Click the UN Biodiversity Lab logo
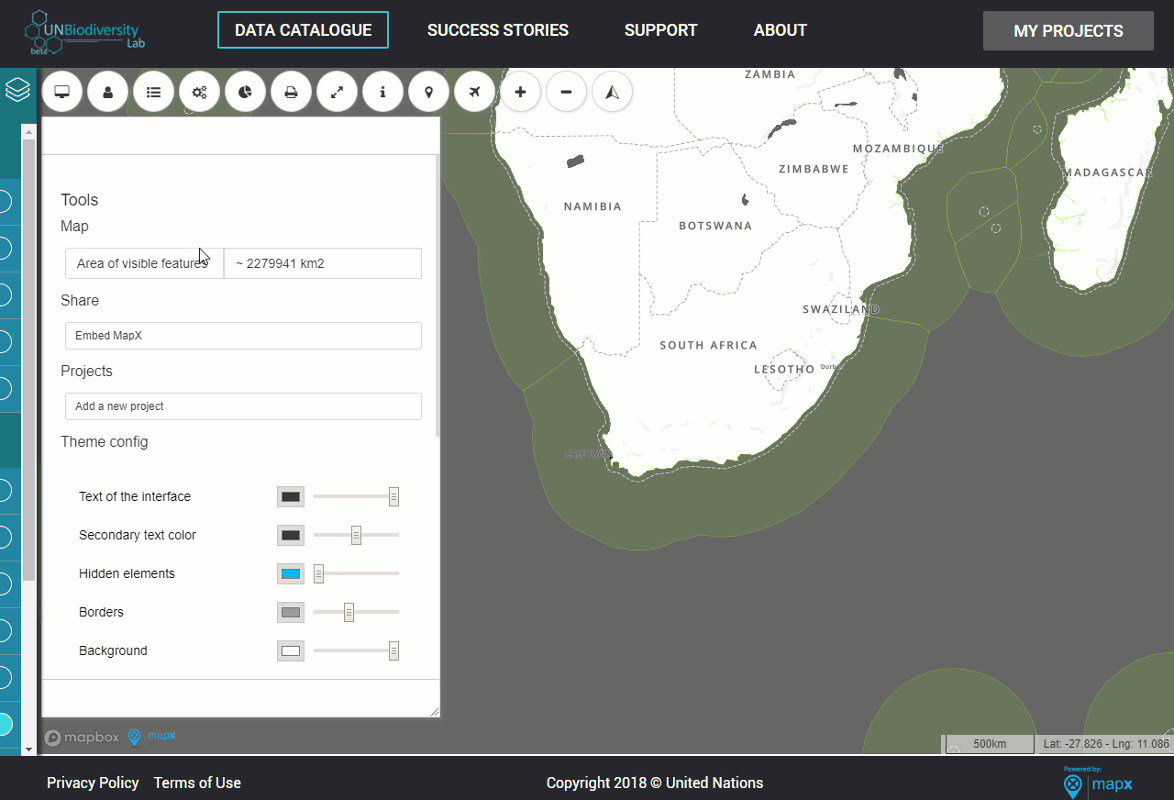Viewport: 1174px width, 800px height. (x=85, y=33)
